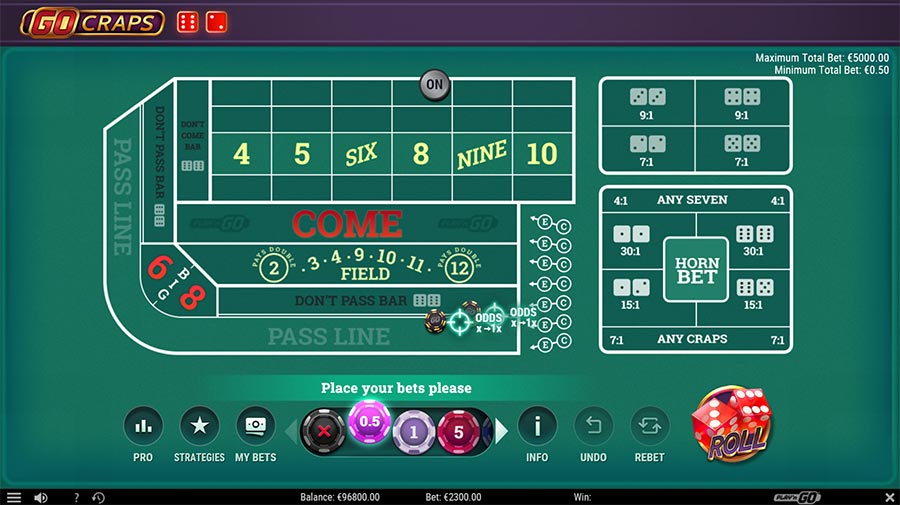Open the help question mark icon
Image resolution: width=900 pixels, height=505 pixels.
click(x=76, y=497)
